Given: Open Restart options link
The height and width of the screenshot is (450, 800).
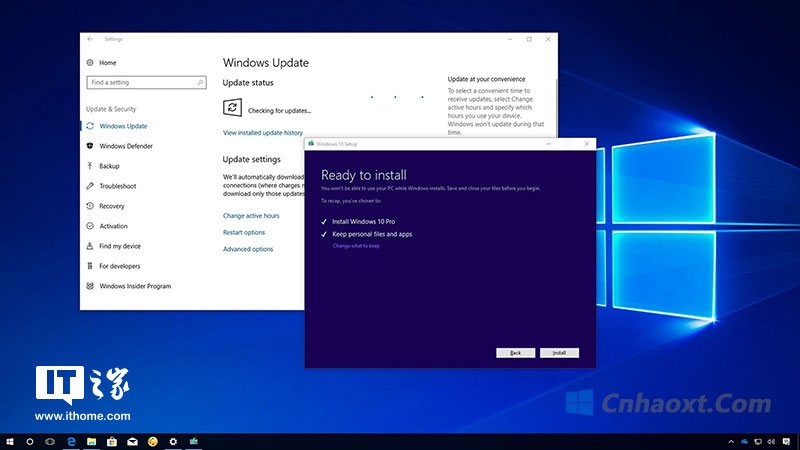Looking at the screenshot, I should 244,233.
